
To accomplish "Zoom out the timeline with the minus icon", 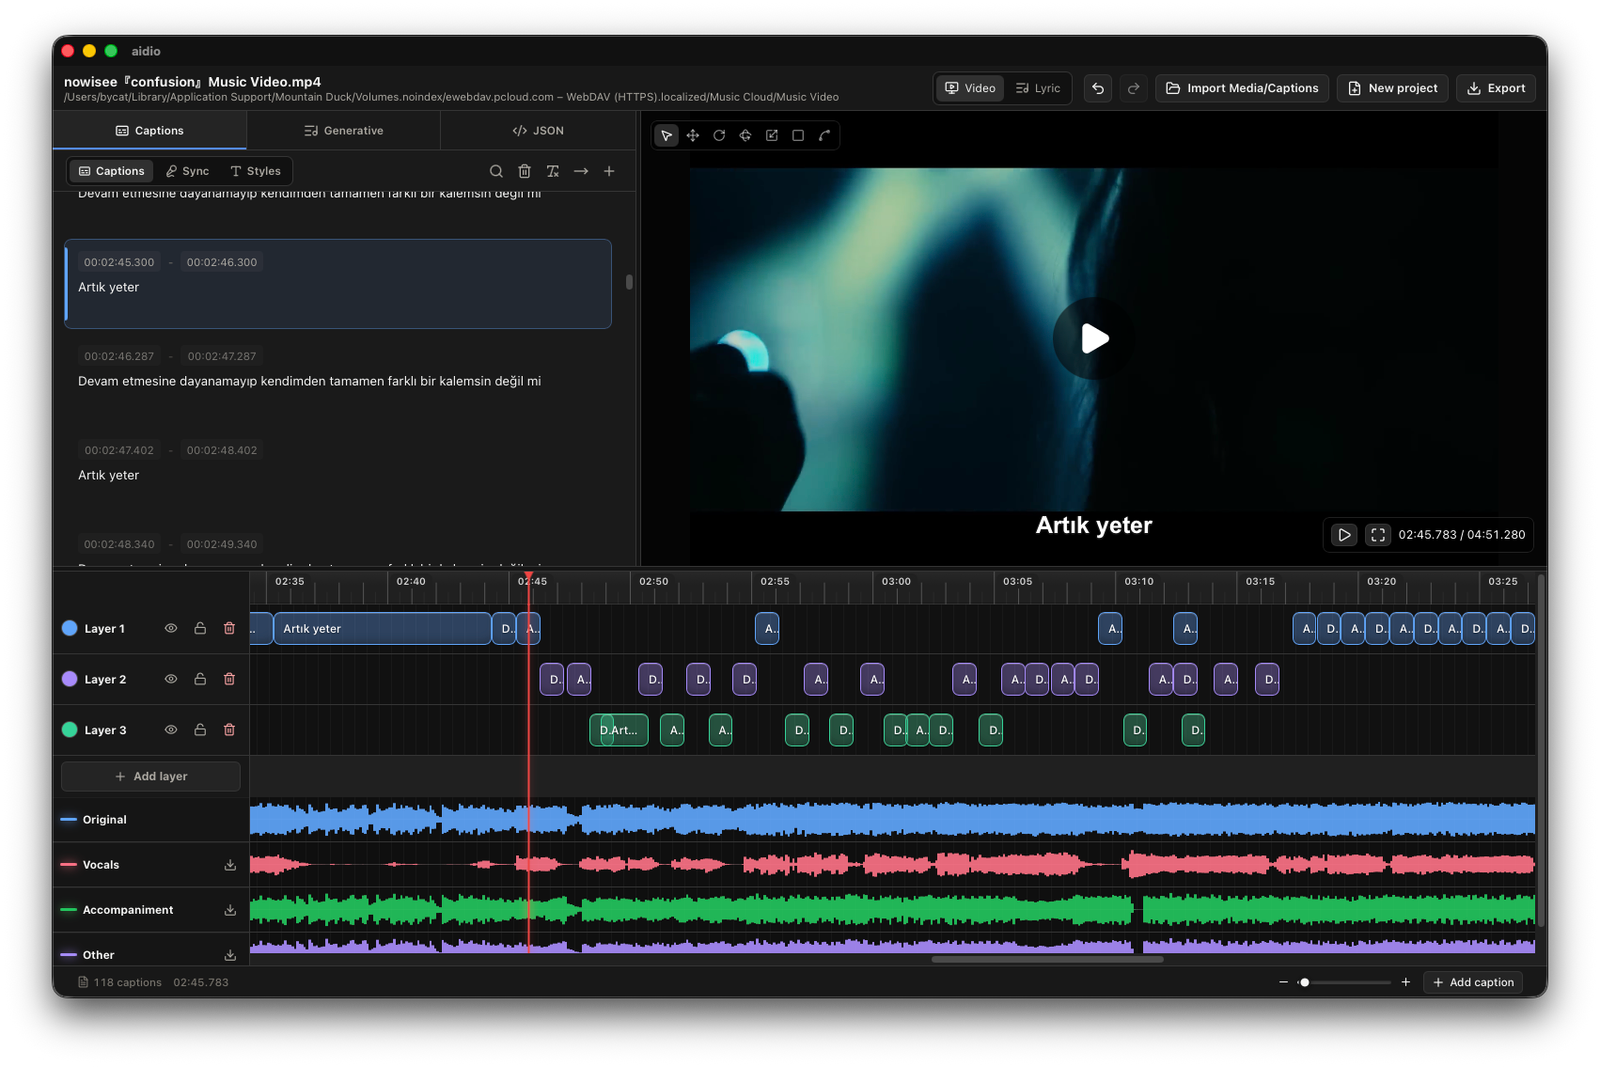I will (1283, 982).
